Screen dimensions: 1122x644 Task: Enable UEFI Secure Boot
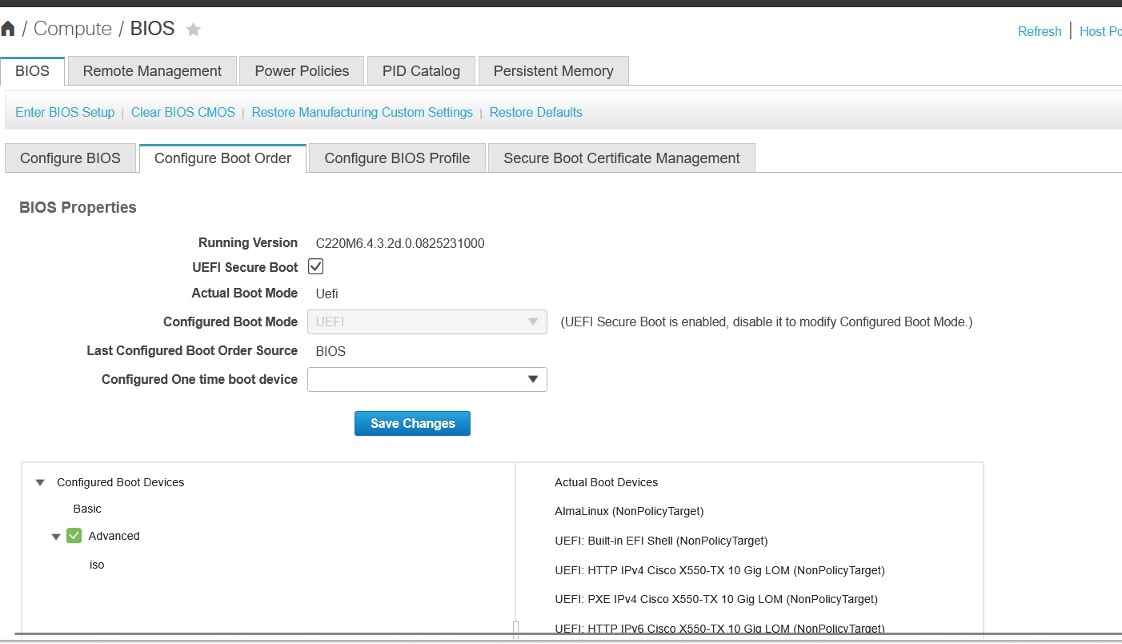tap(316, 267)
